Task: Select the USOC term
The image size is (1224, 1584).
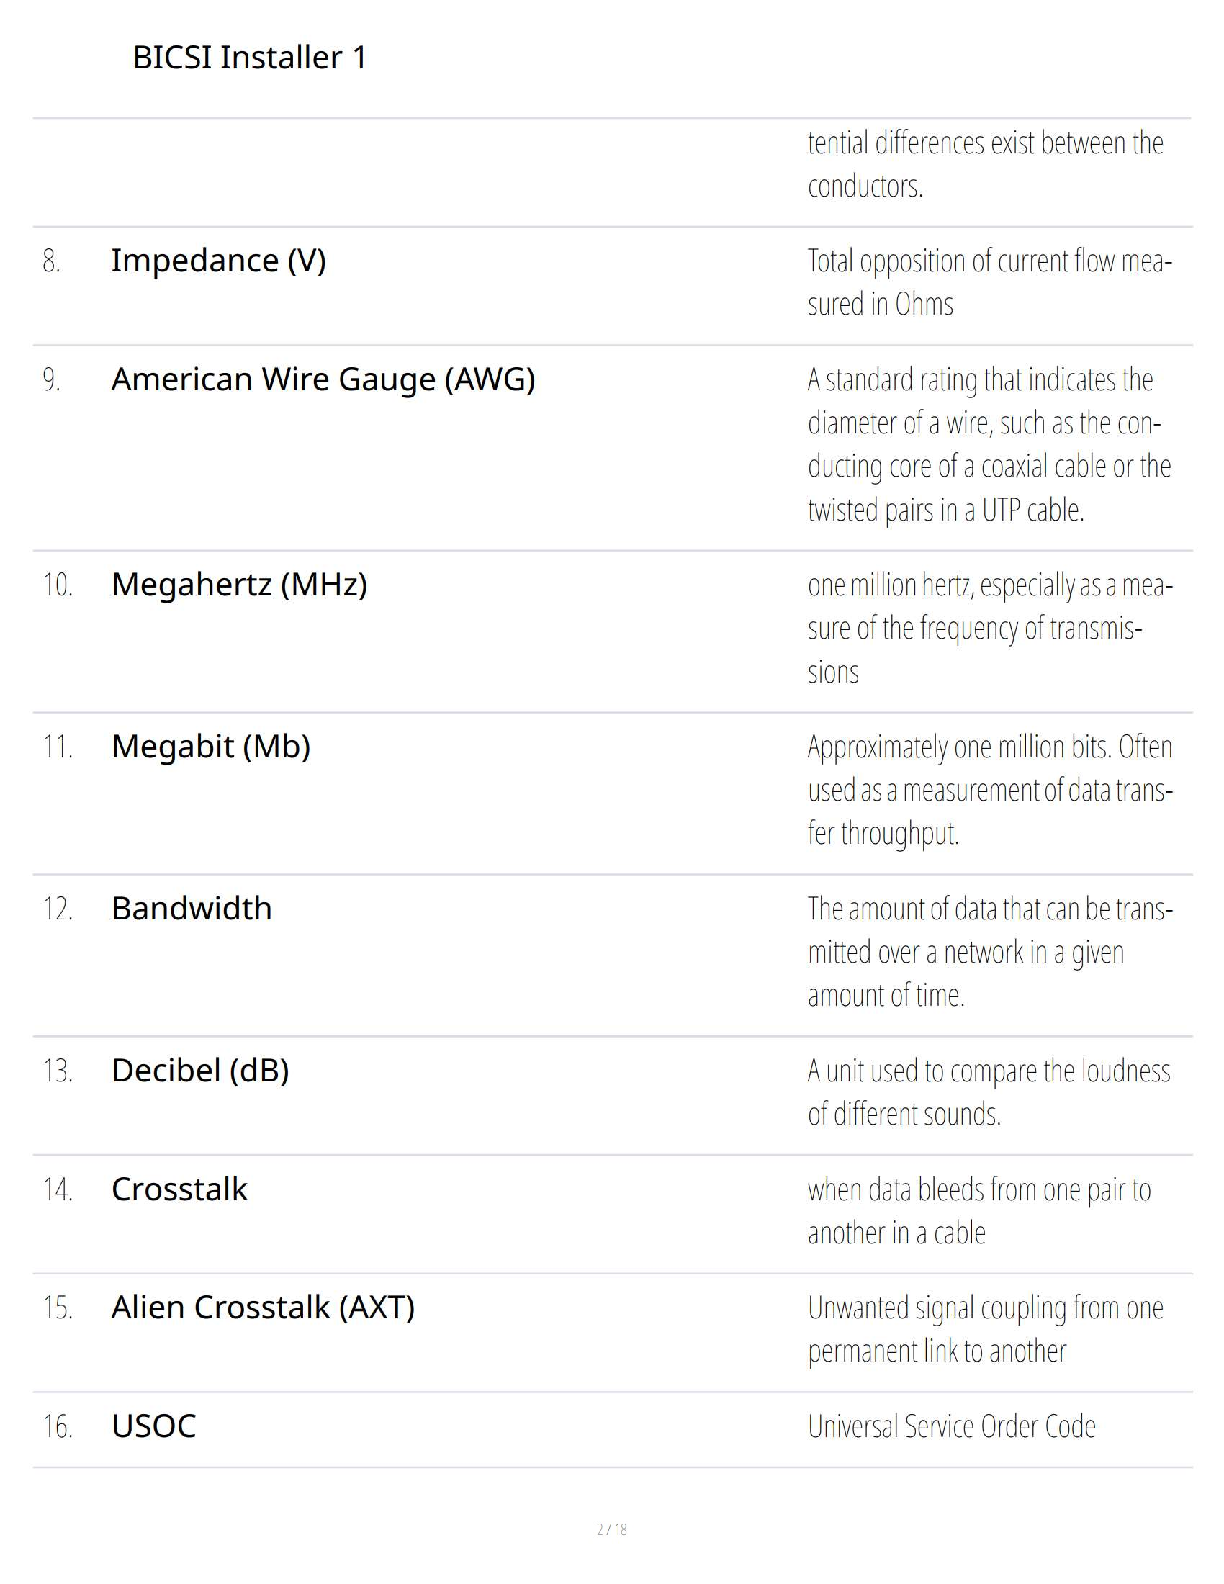Action: pyautogui.click(x=153, y=1426)
